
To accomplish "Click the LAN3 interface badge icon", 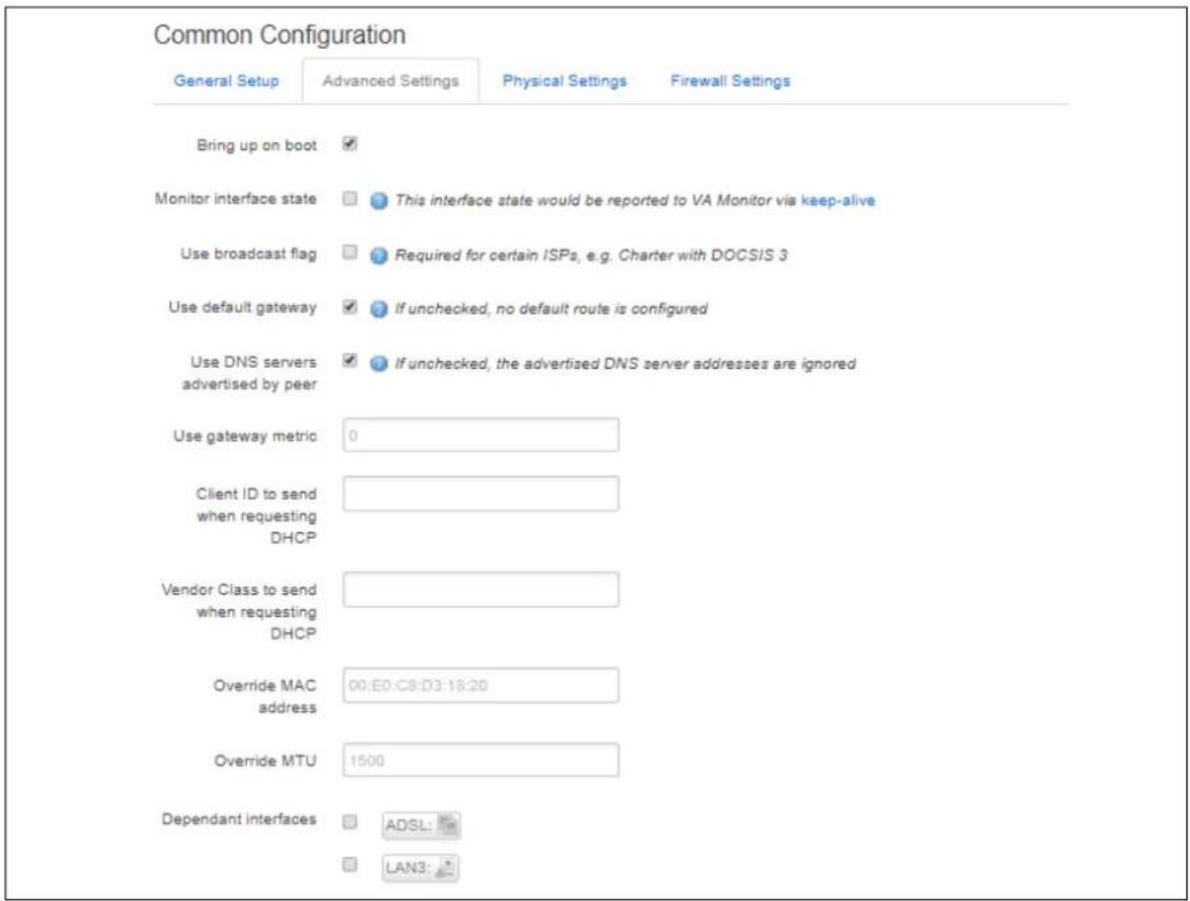I will pyautogui.click(x=446, y=868).
